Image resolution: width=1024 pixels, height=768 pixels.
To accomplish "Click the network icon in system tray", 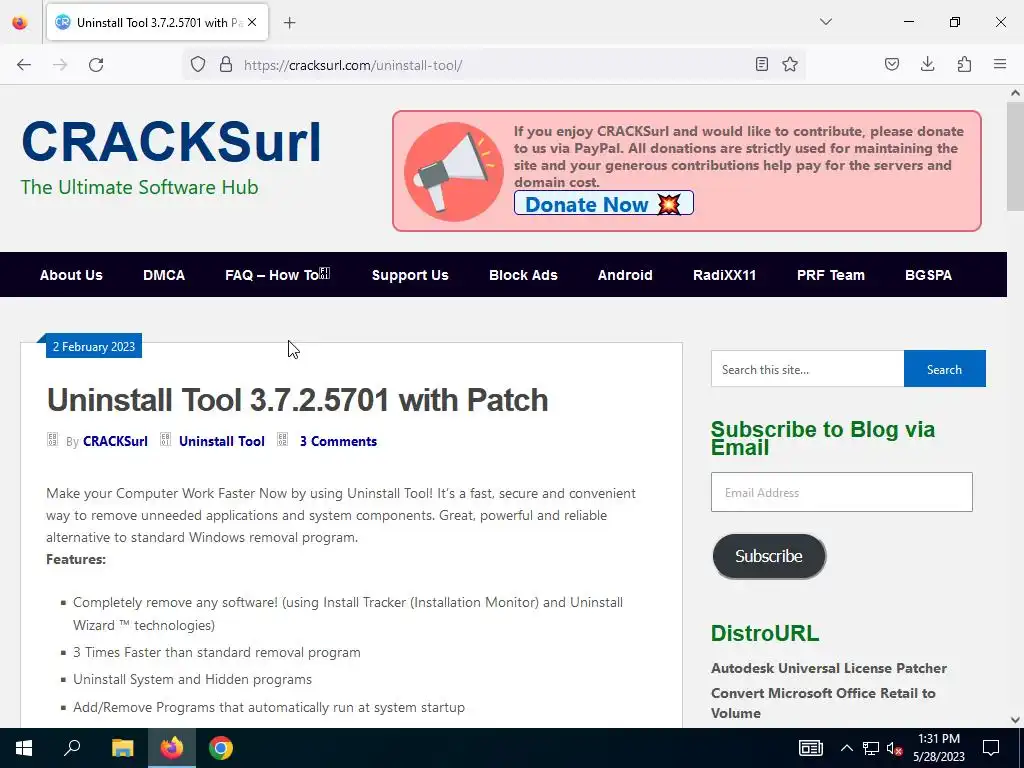I will (x=871, y=748).
